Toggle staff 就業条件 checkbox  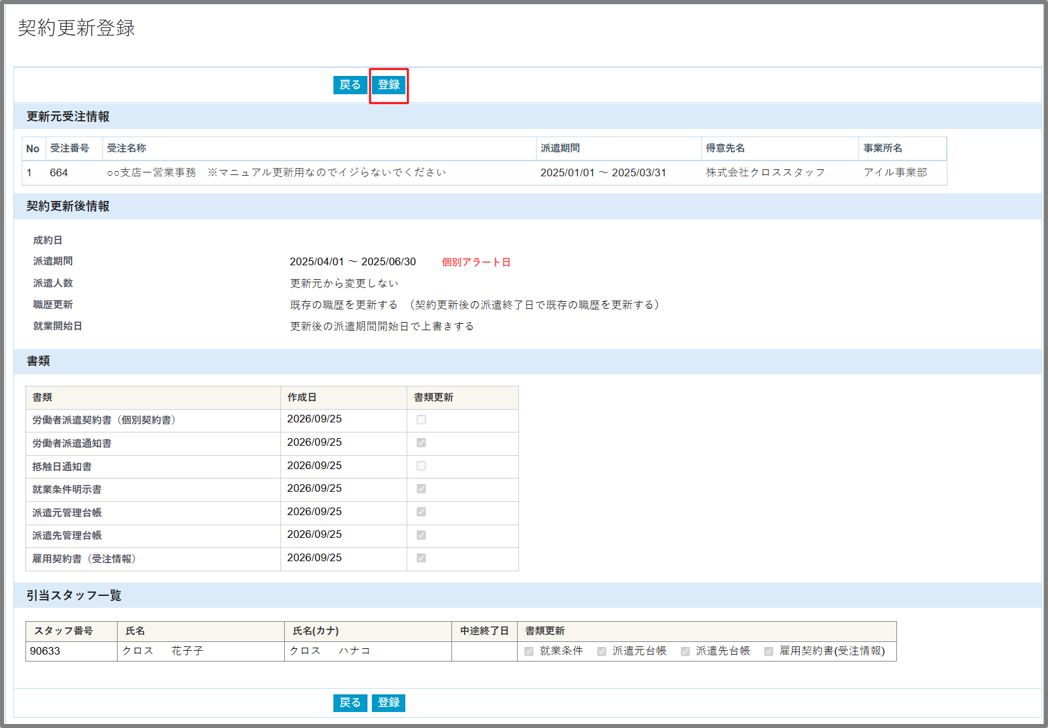click(x=529, y=651)
